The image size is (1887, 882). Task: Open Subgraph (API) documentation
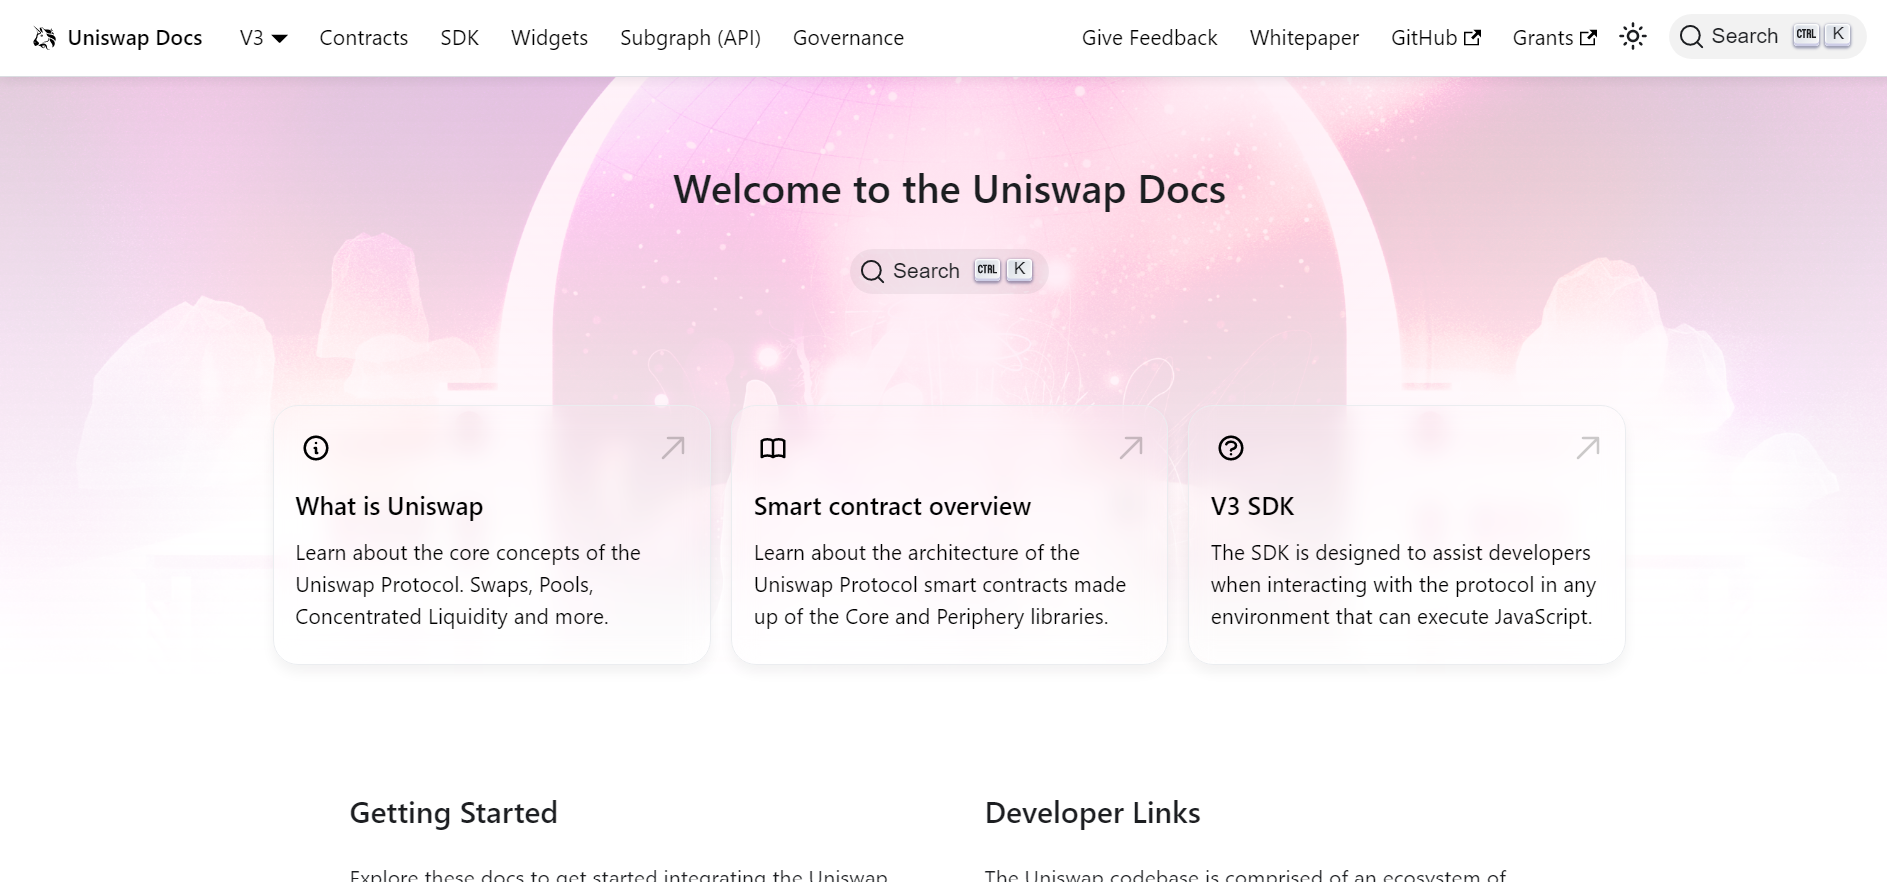coord(690,38)
